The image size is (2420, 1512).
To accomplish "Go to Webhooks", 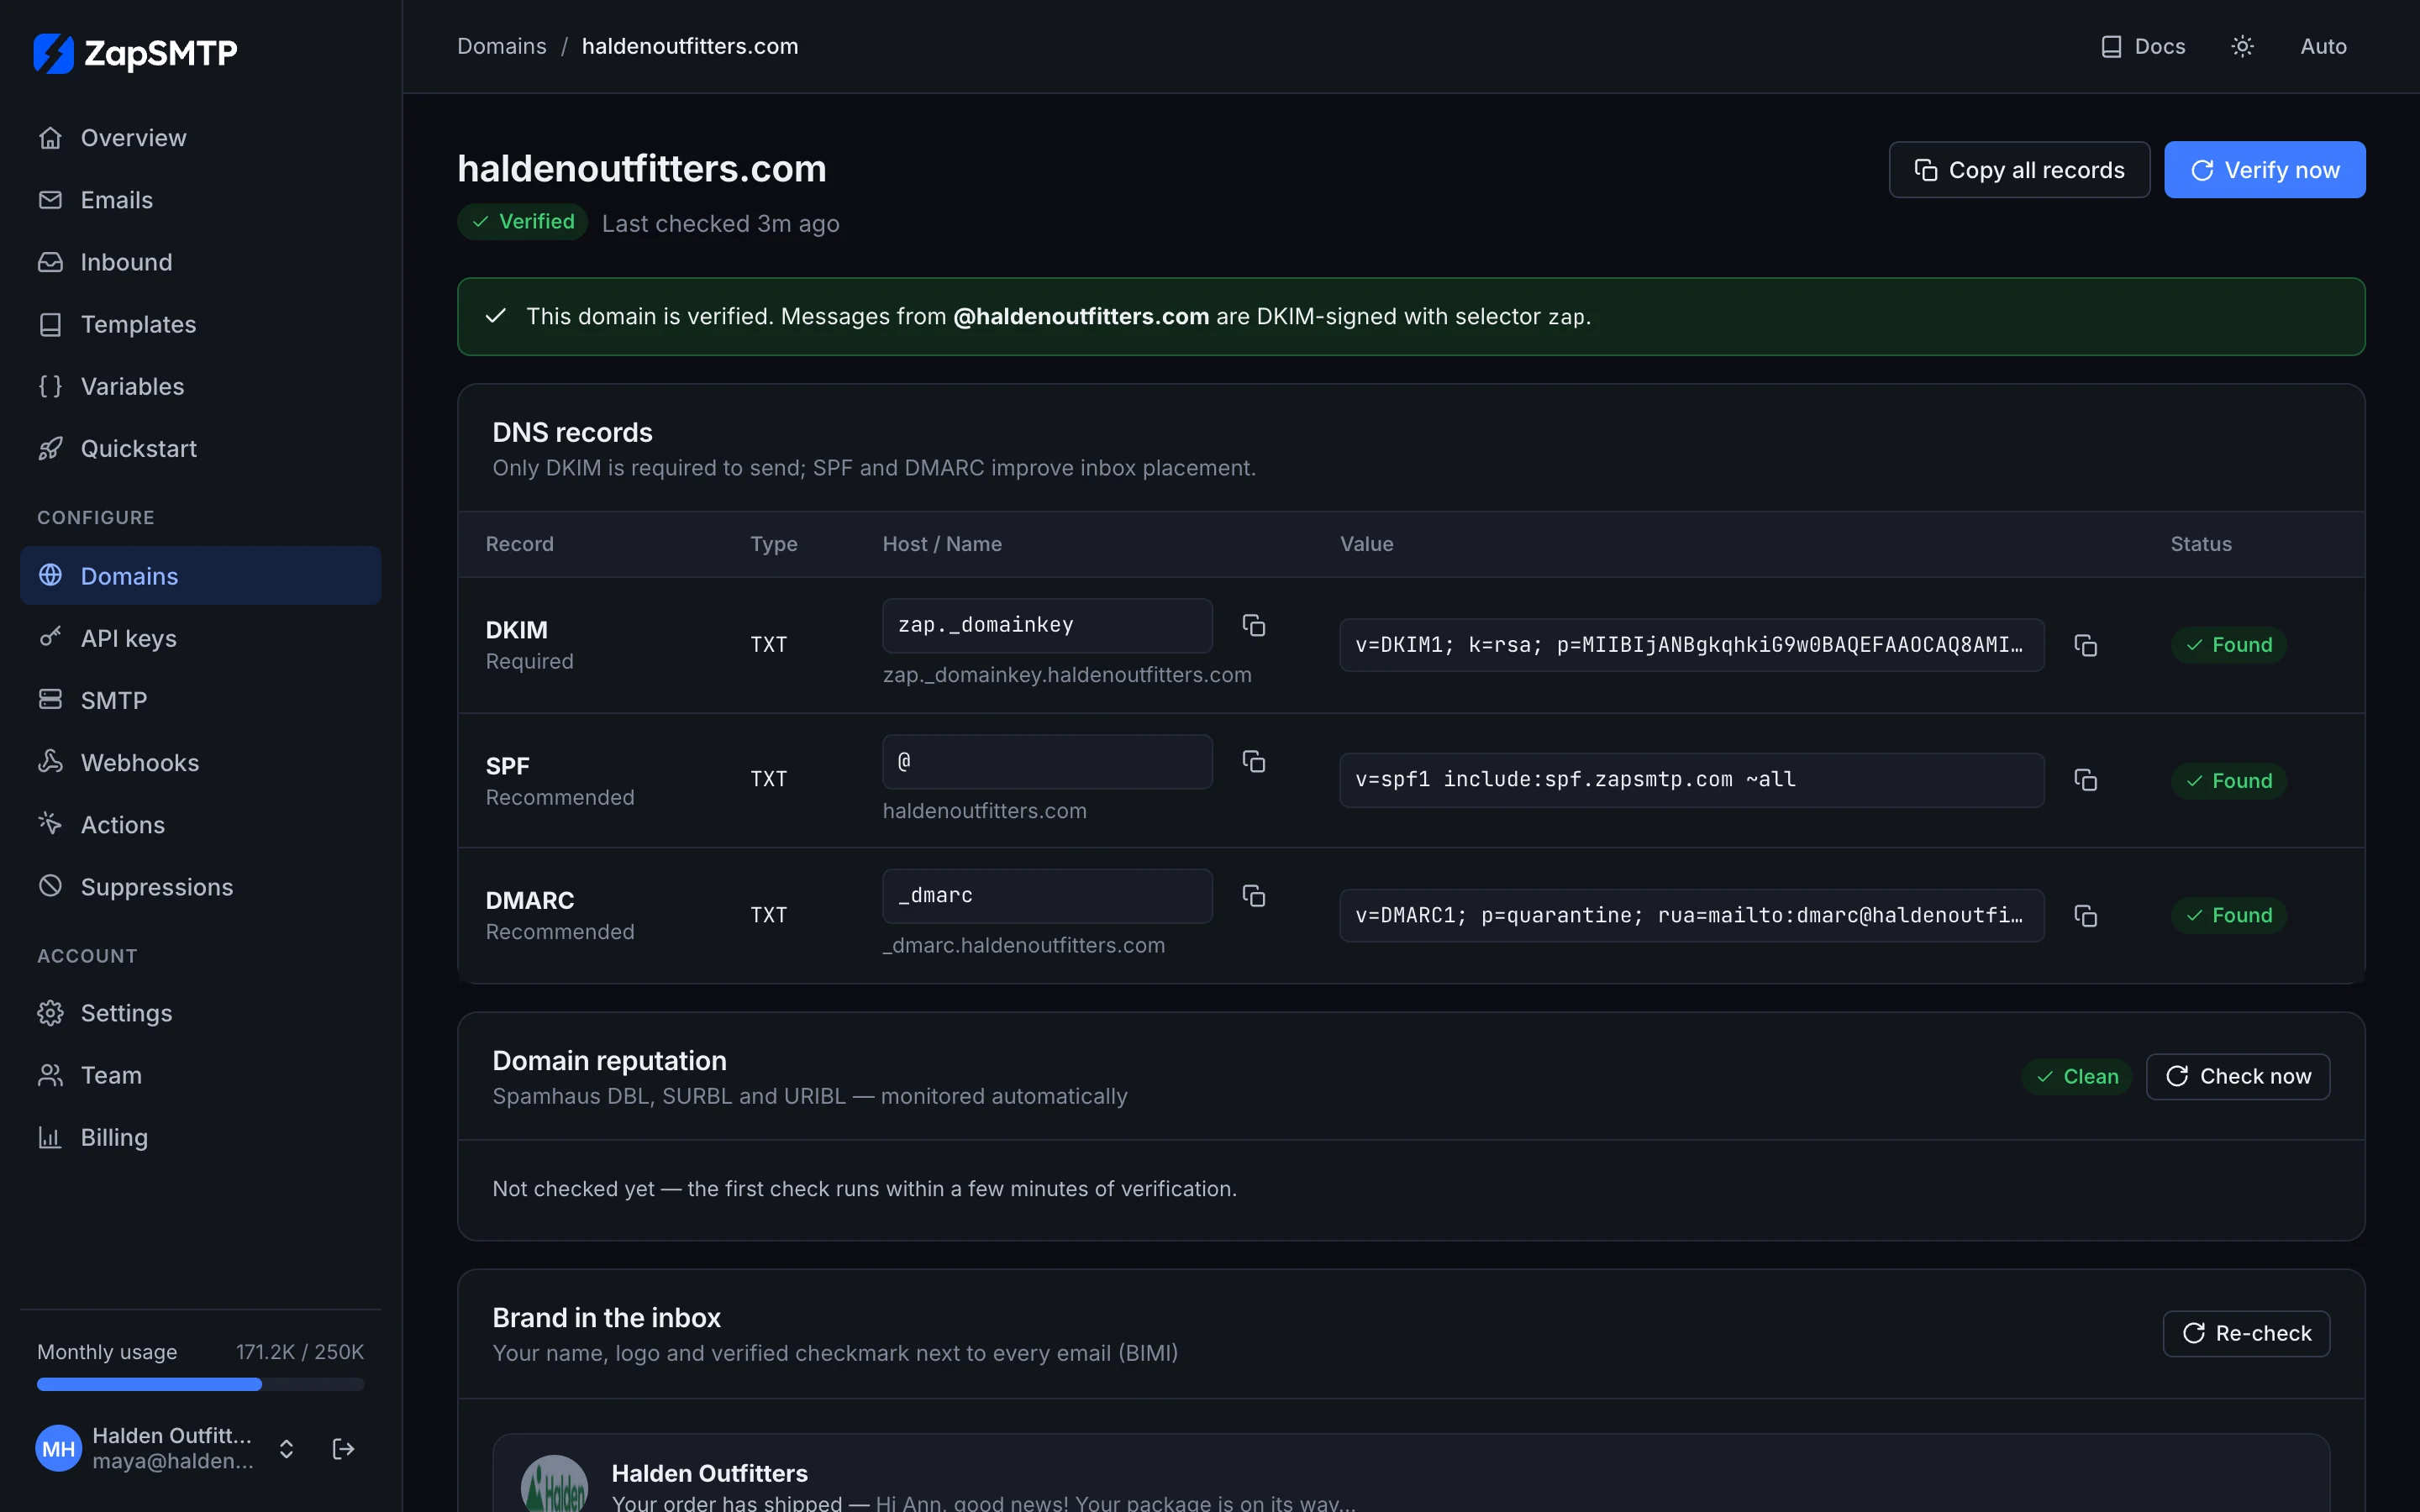I will 200,762.
